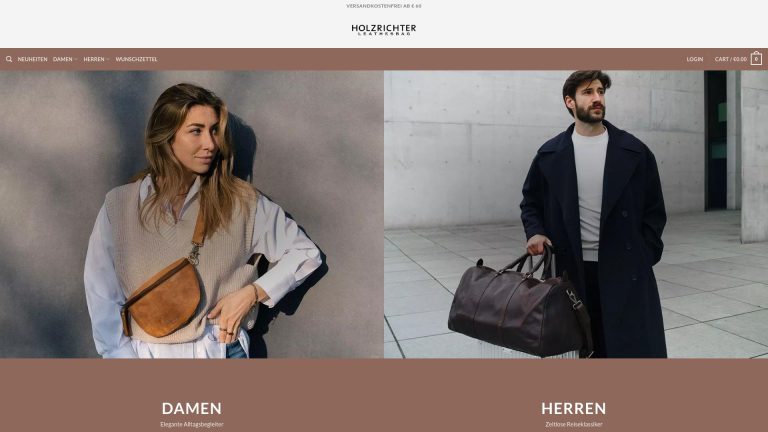This screenshot has height=432, width=768.
Task: Click the Holzrichter Leatherbag logo
Action: pyautogui.click(x=384, y=29)
